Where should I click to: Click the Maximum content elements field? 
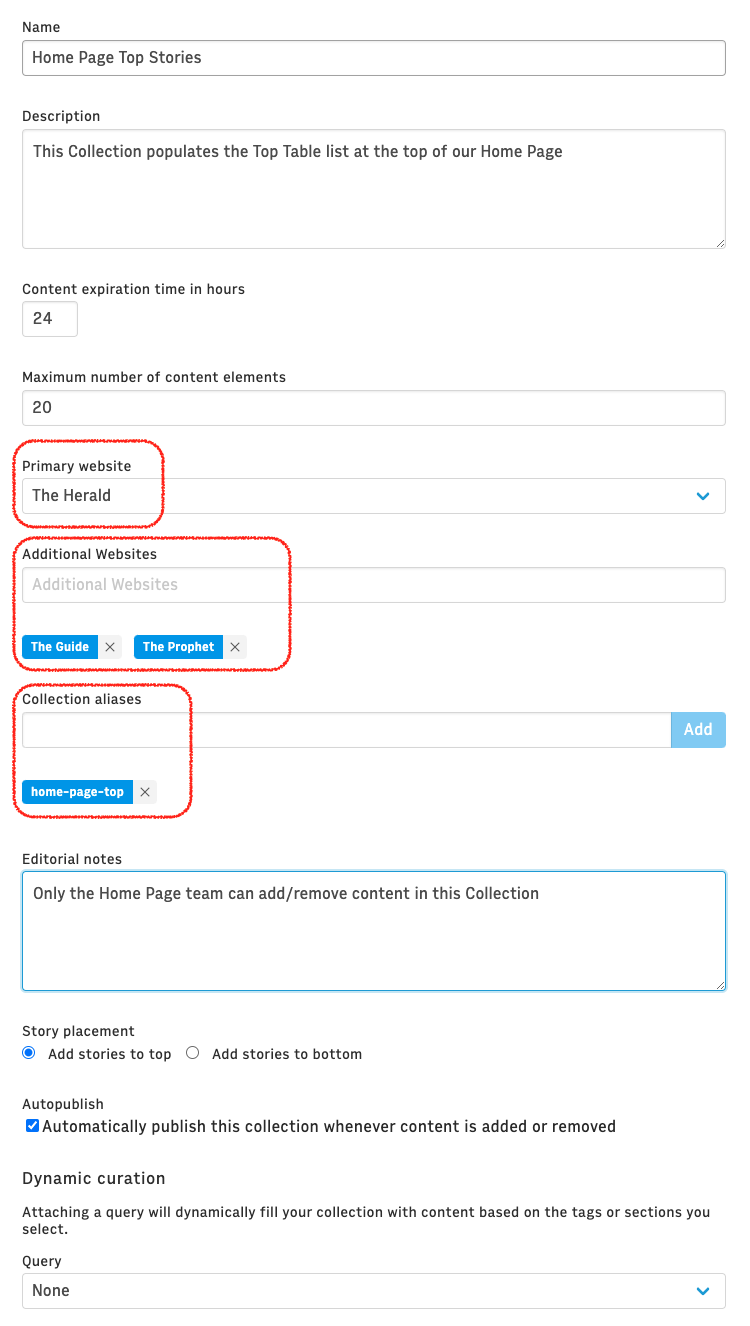pos(374,408)
